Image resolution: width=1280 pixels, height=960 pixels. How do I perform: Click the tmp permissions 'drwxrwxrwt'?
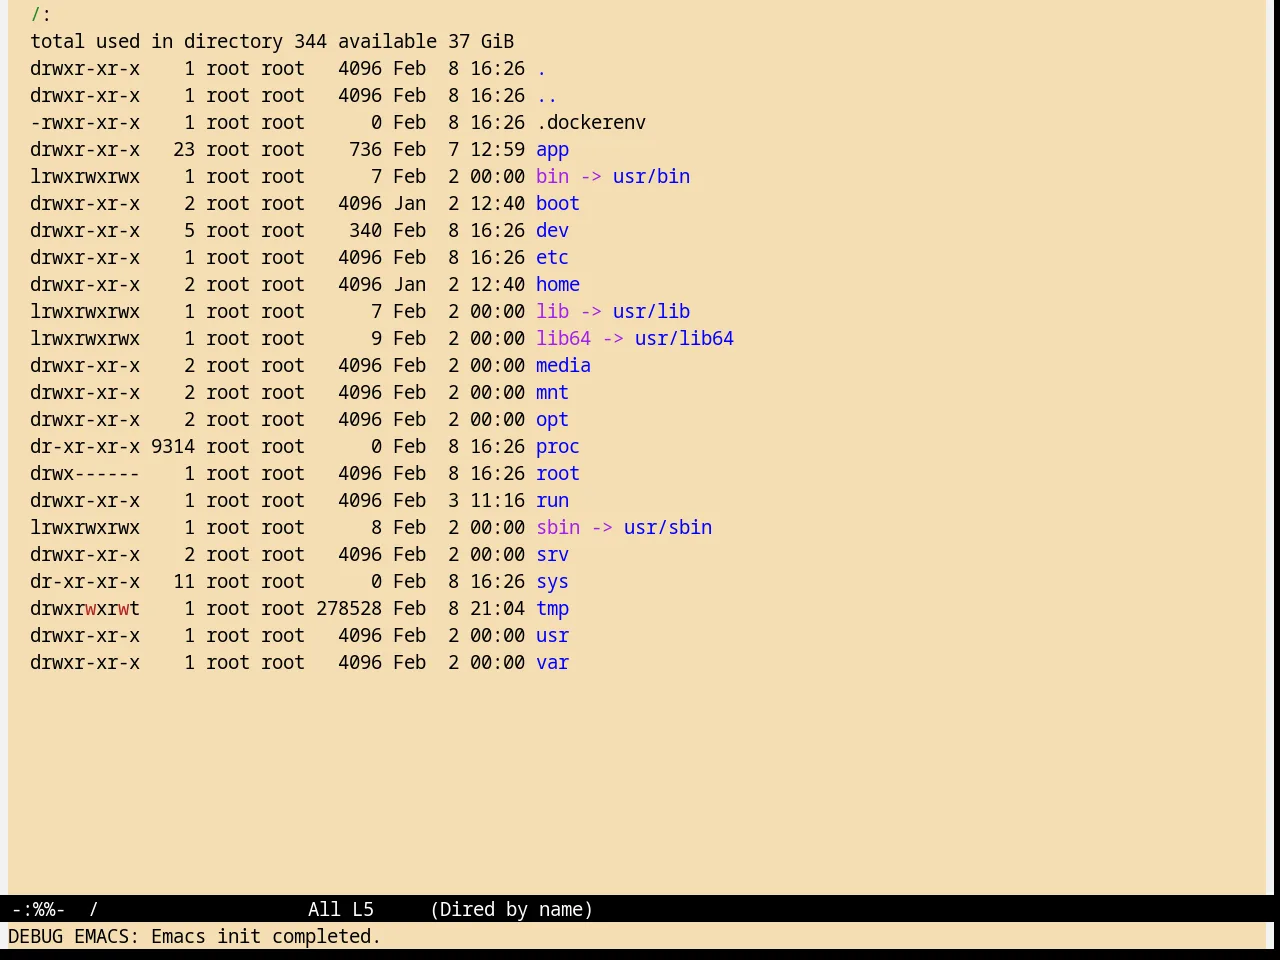point(85,609)
